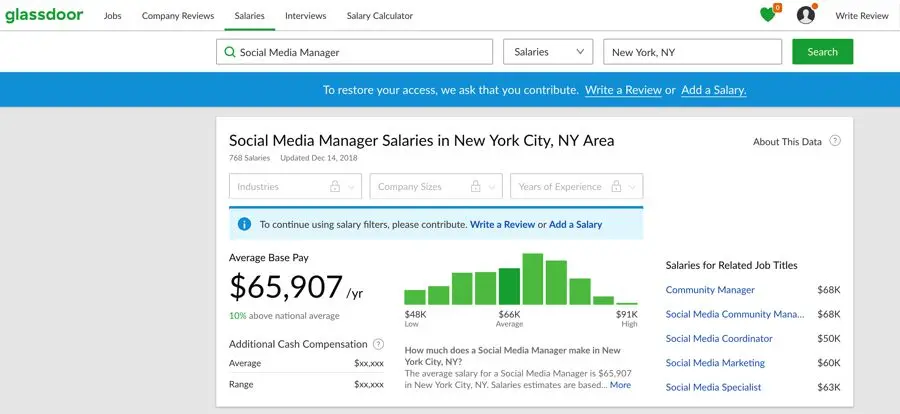This screenshot has width=900, height=414.
Task: Switch to the Interviews tab
Action: [x=305, y=16]
